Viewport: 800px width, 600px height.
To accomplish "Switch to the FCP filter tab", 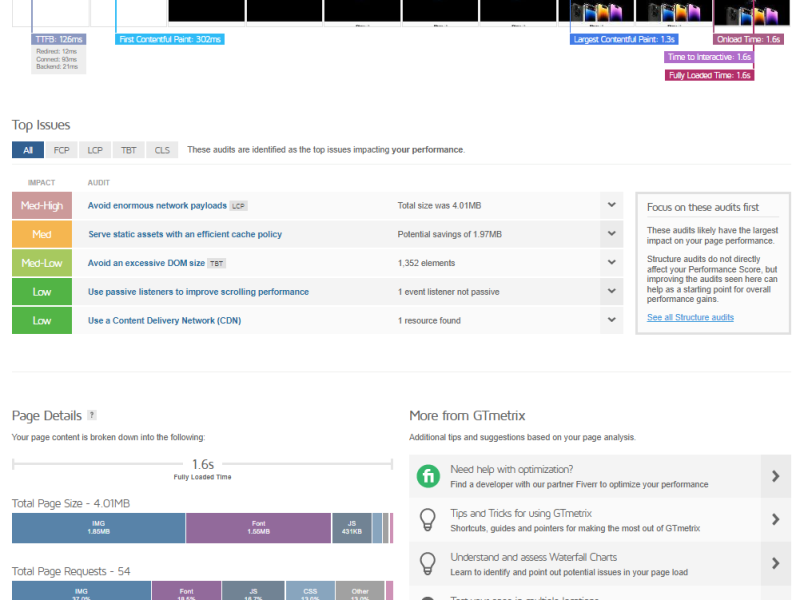I will coord(61,150).
